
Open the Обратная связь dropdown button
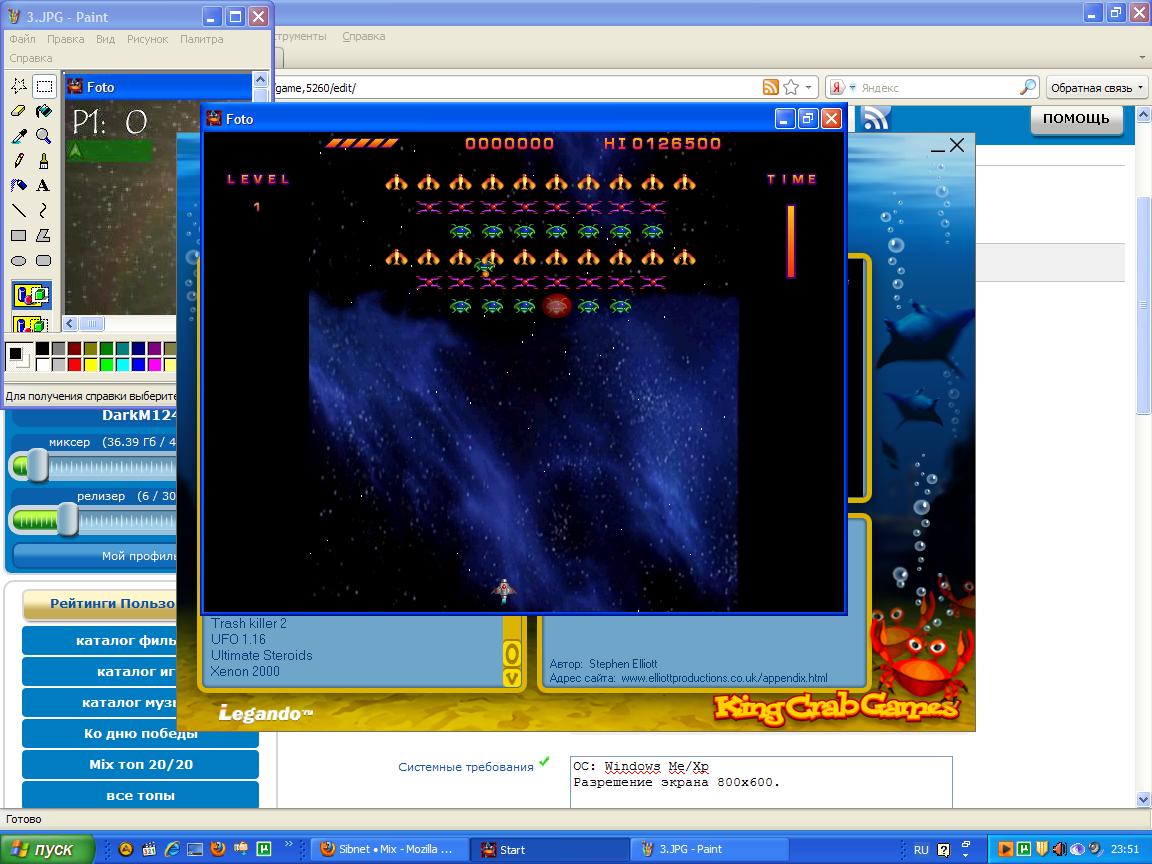[x=1097, y=87]
